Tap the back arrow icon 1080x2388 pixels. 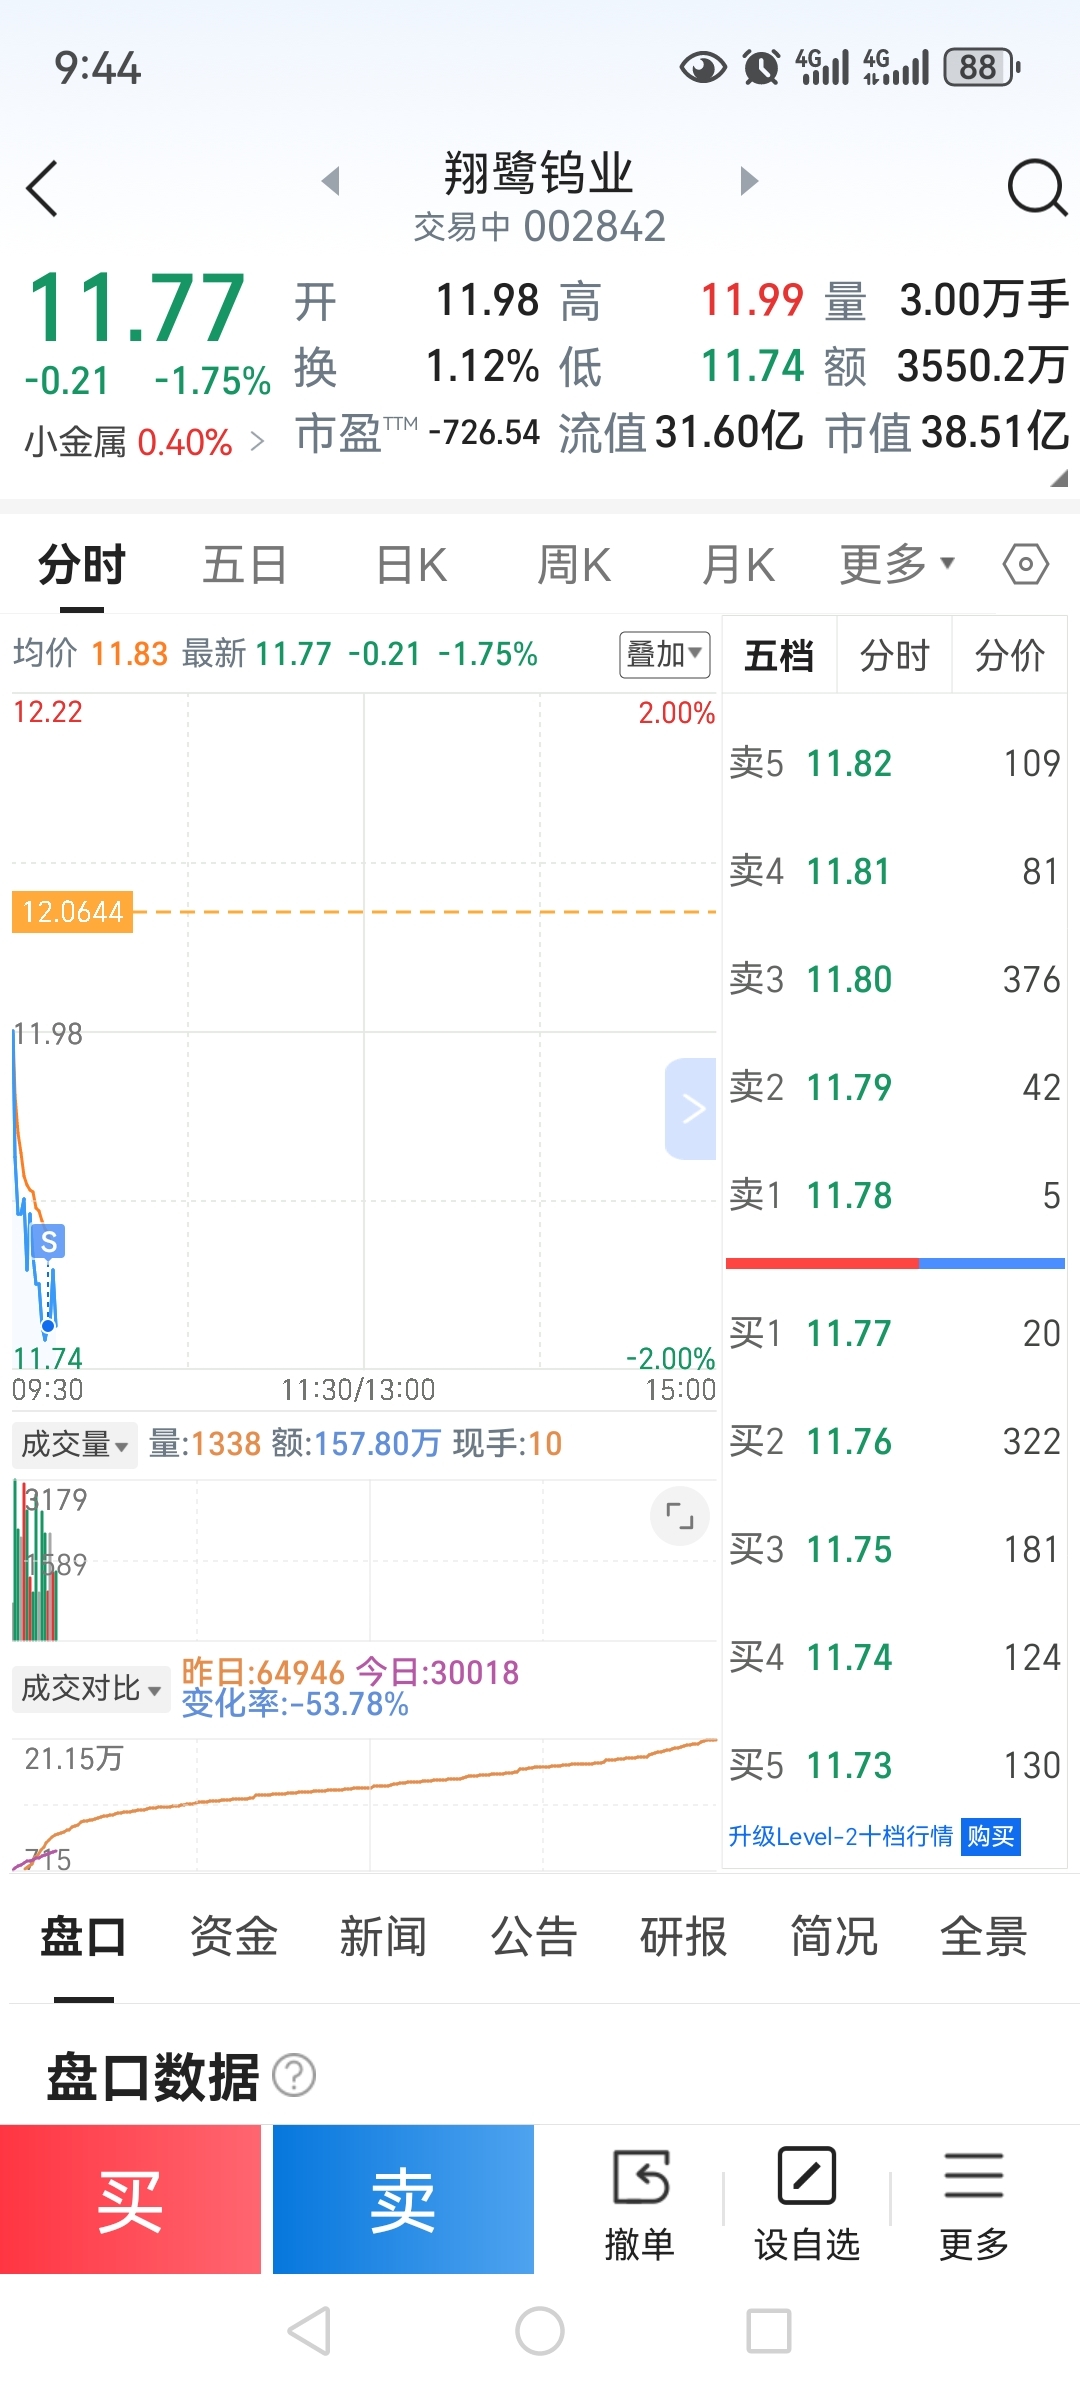(43, 188)
